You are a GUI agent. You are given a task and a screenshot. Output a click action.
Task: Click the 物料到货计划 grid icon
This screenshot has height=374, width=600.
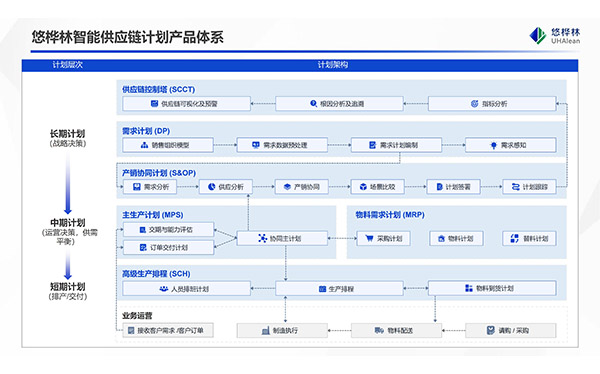[468, 288]
